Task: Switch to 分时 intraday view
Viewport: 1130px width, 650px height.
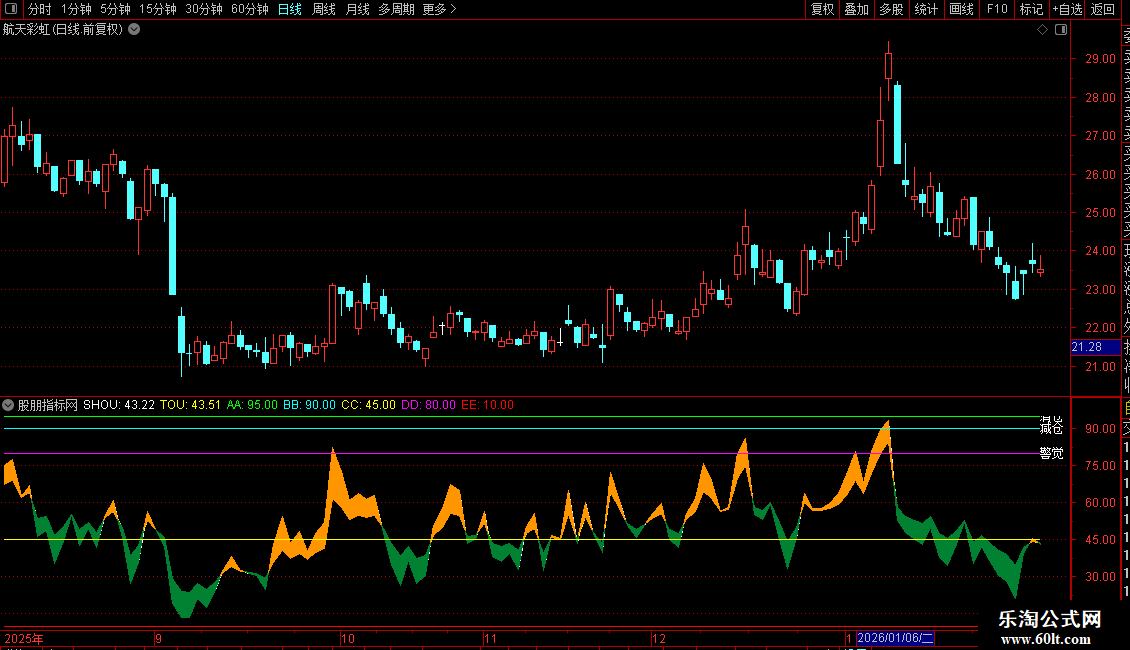Action: (40, 9)
